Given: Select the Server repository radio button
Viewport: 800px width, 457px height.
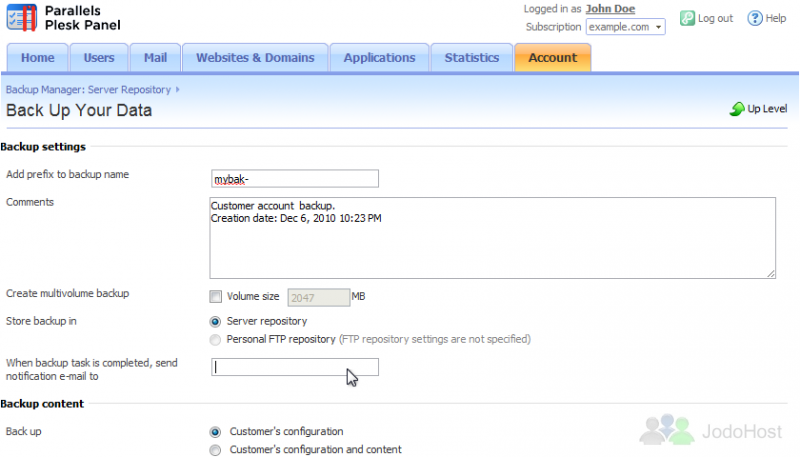Looking at the screenshot, I should coord(215,322).
